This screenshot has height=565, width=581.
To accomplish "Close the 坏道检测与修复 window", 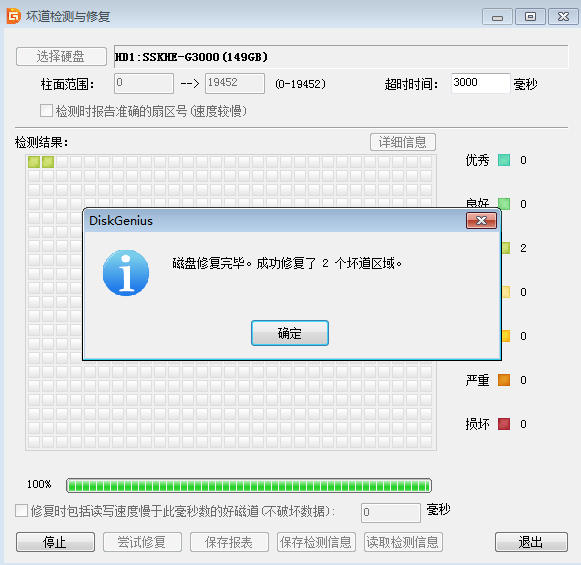I will tap(563, 17).
